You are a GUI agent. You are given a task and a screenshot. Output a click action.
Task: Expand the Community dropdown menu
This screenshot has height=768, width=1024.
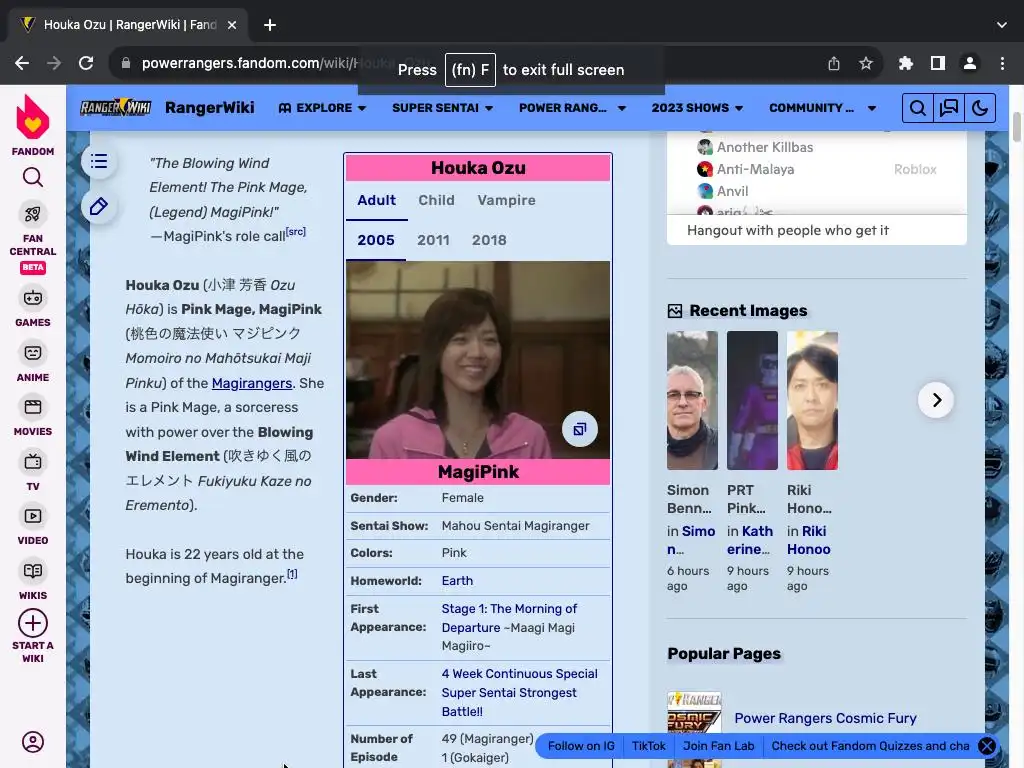(822, 108)
